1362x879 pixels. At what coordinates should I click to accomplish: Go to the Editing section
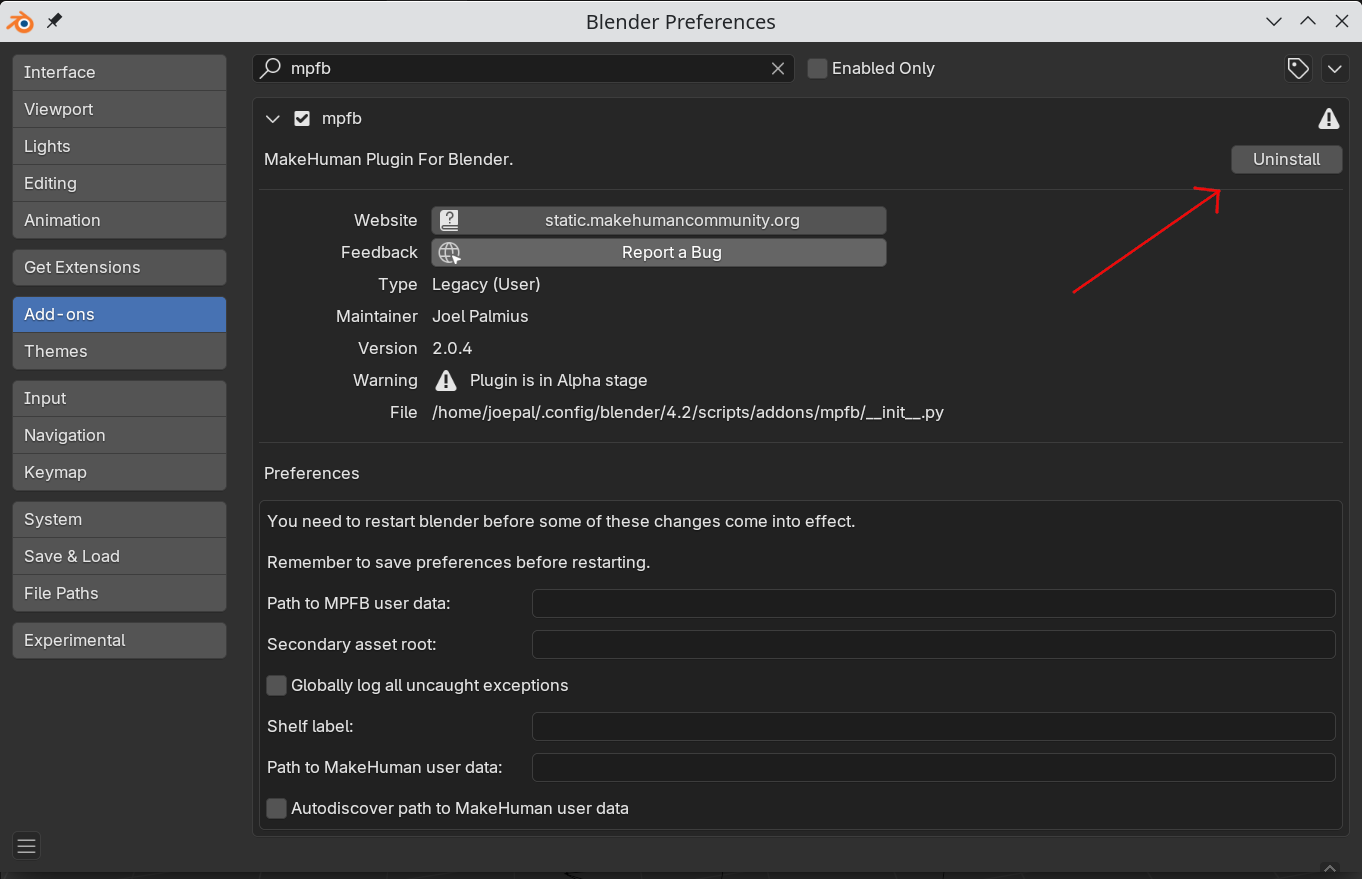coord(119,183)
